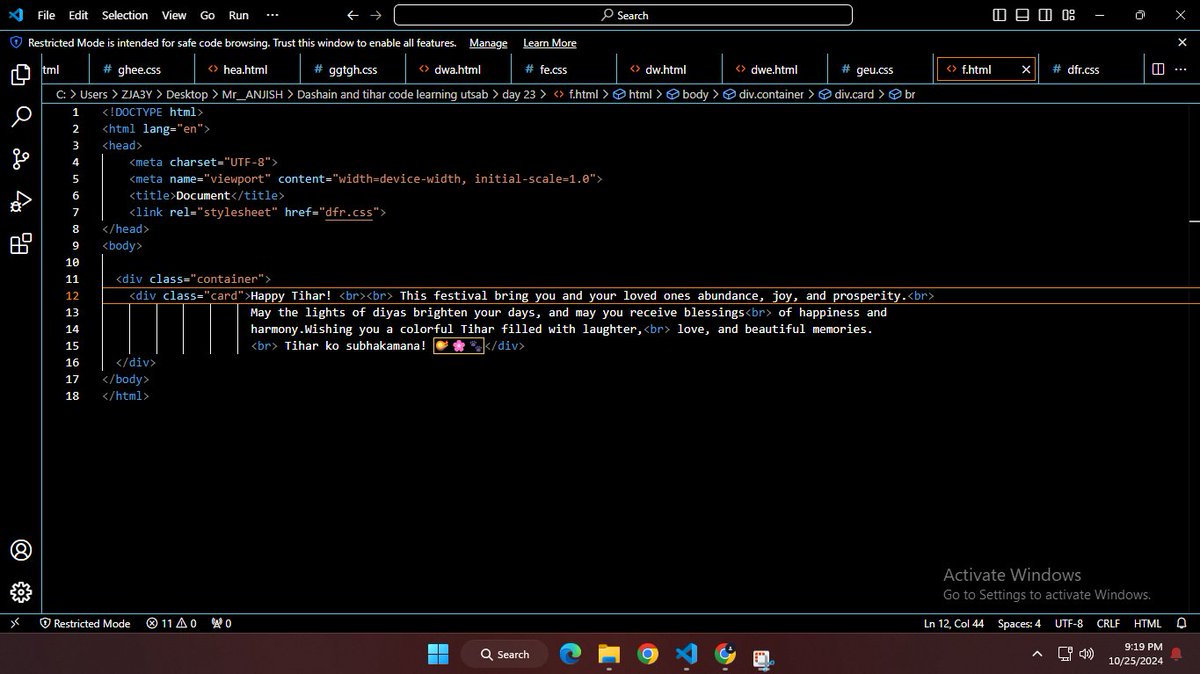Select the Mr_ANJISH breadcrumb folder
The width and height of the screenshot is (1200, 674).
(251, 94)
